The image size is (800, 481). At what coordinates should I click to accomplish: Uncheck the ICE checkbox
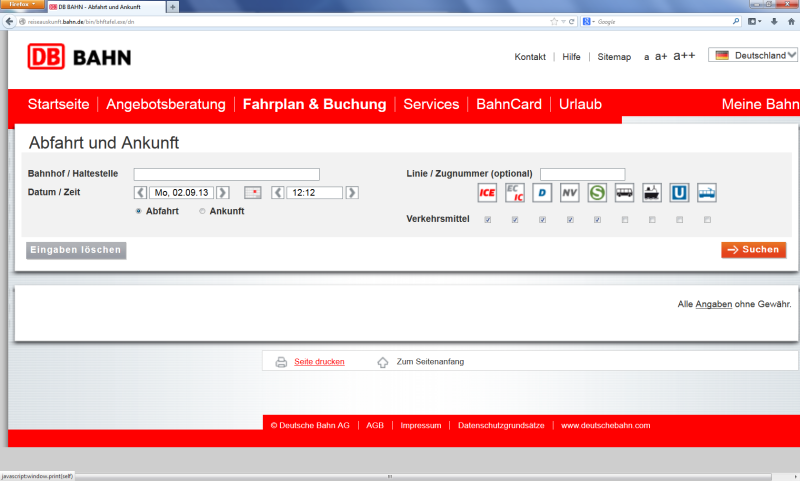point(488,220)
